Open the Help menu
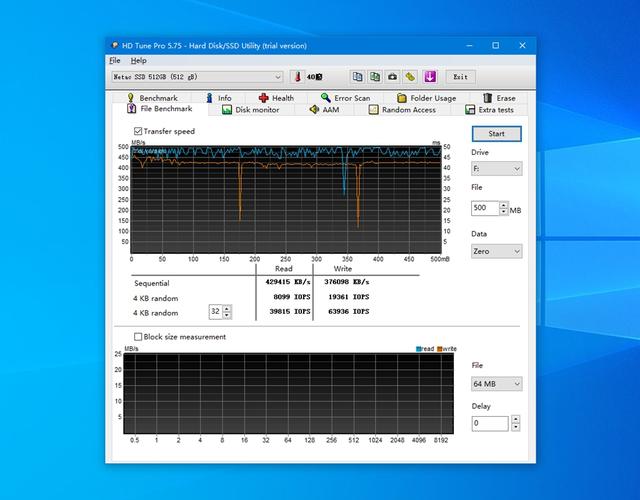 point(138,60)
